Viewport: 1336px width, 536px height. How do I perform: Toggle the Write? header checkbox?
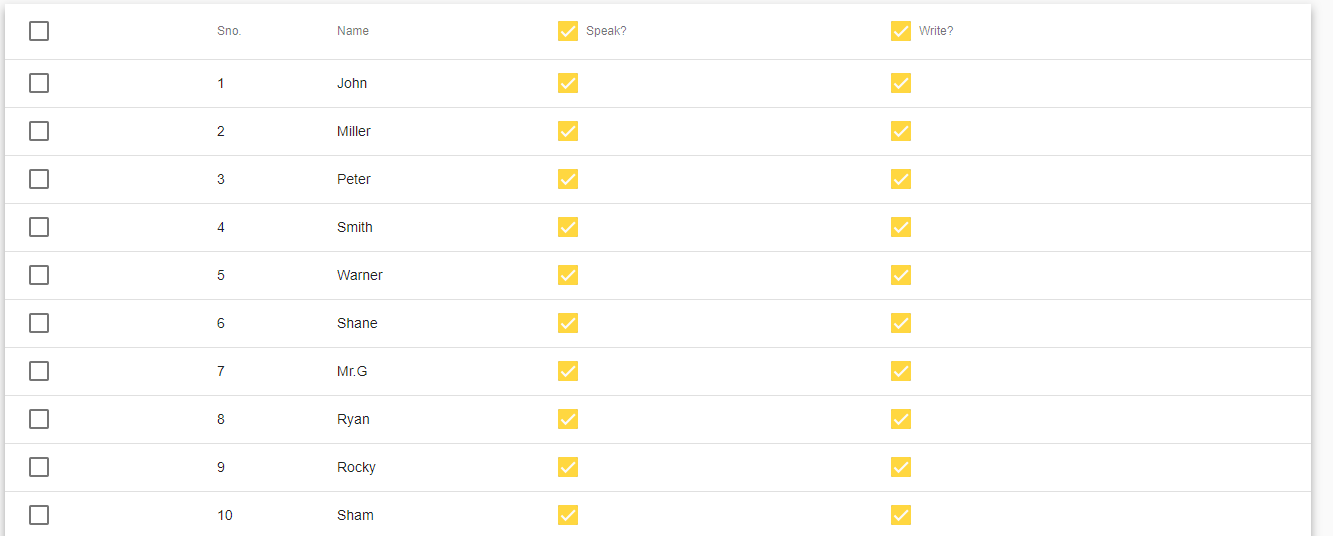click(901, 31)
